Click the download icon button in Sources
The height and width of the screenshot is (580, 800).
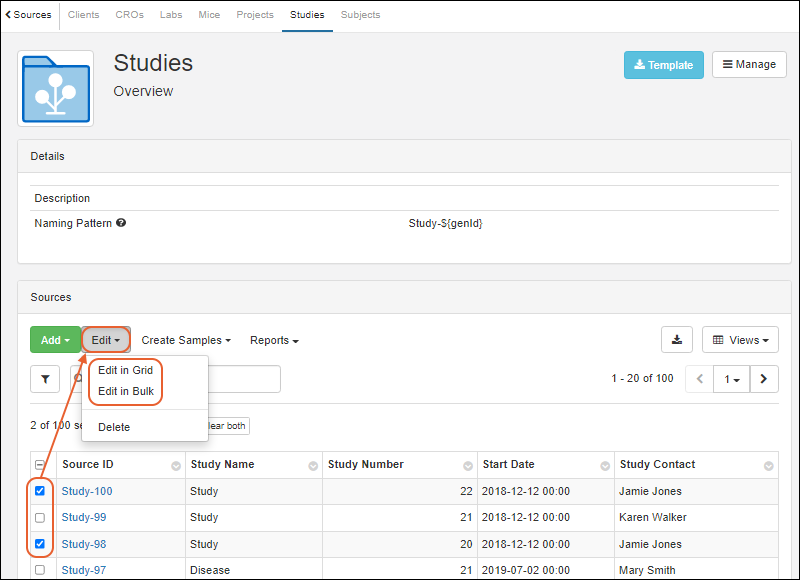click(x=676, y=340)
